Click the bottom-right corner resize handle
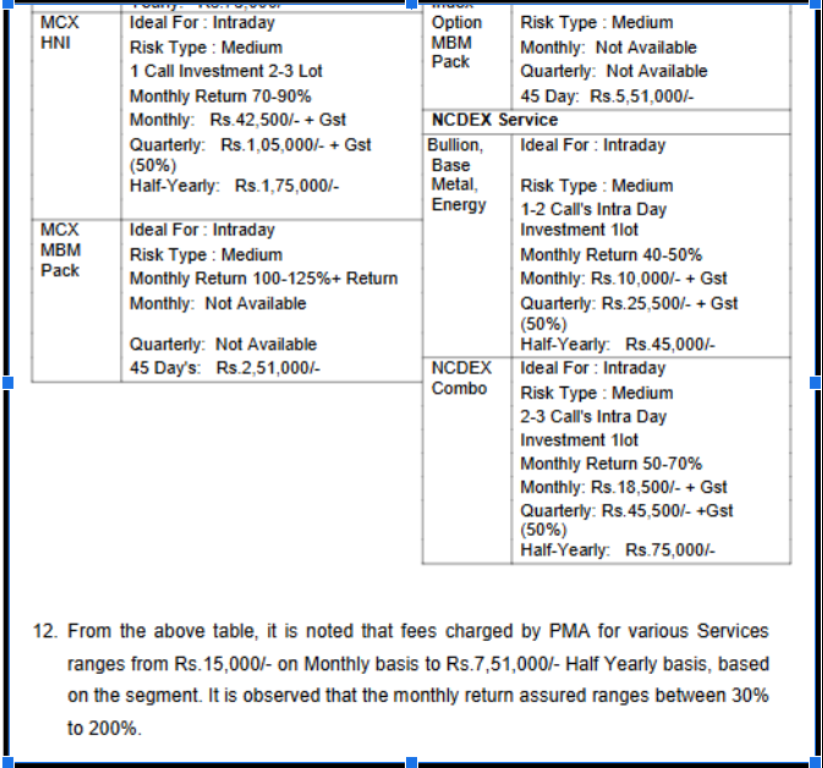Image resolution: width=823 pixels, height=768 pixels. click(x=815, y=763)
